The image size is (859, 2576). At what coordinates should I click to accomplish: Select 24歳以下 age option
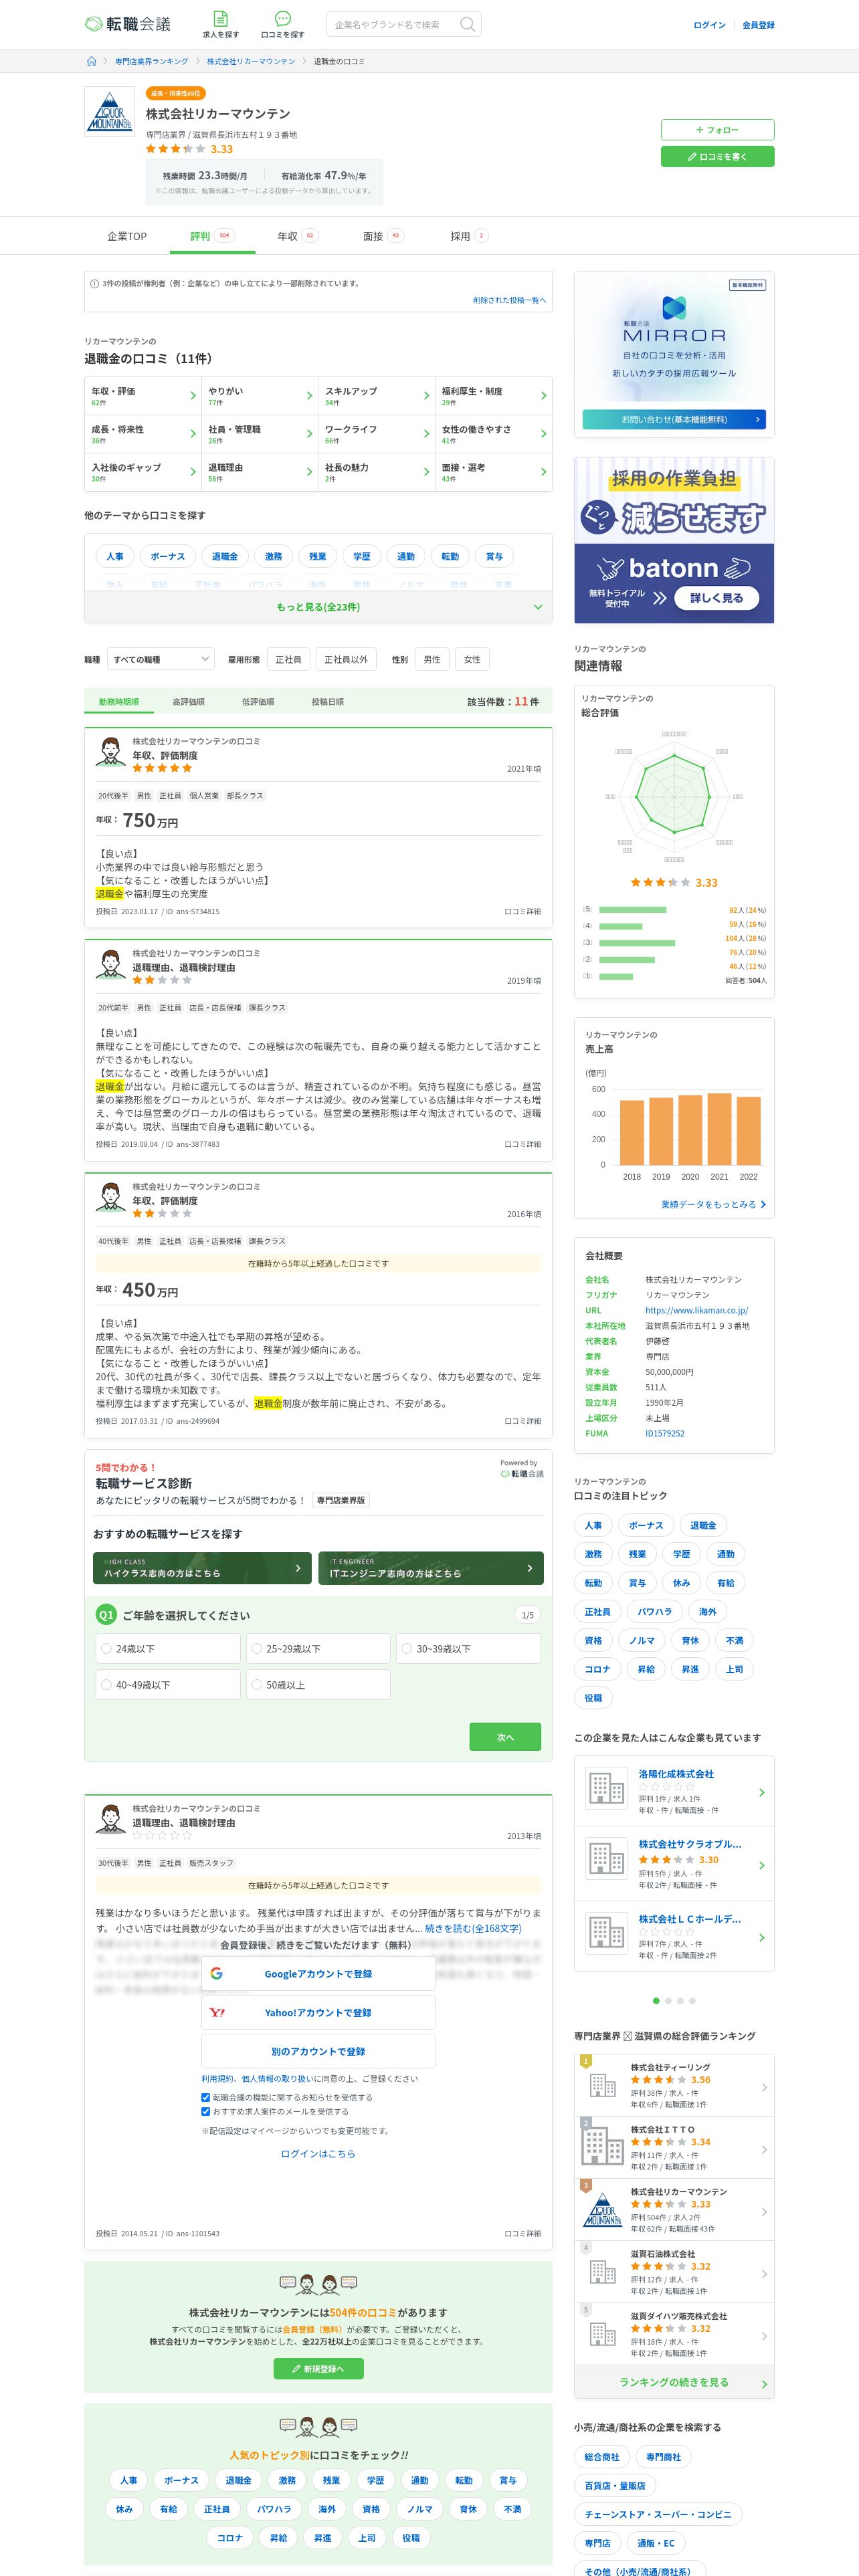click(x=168, y=1649)
